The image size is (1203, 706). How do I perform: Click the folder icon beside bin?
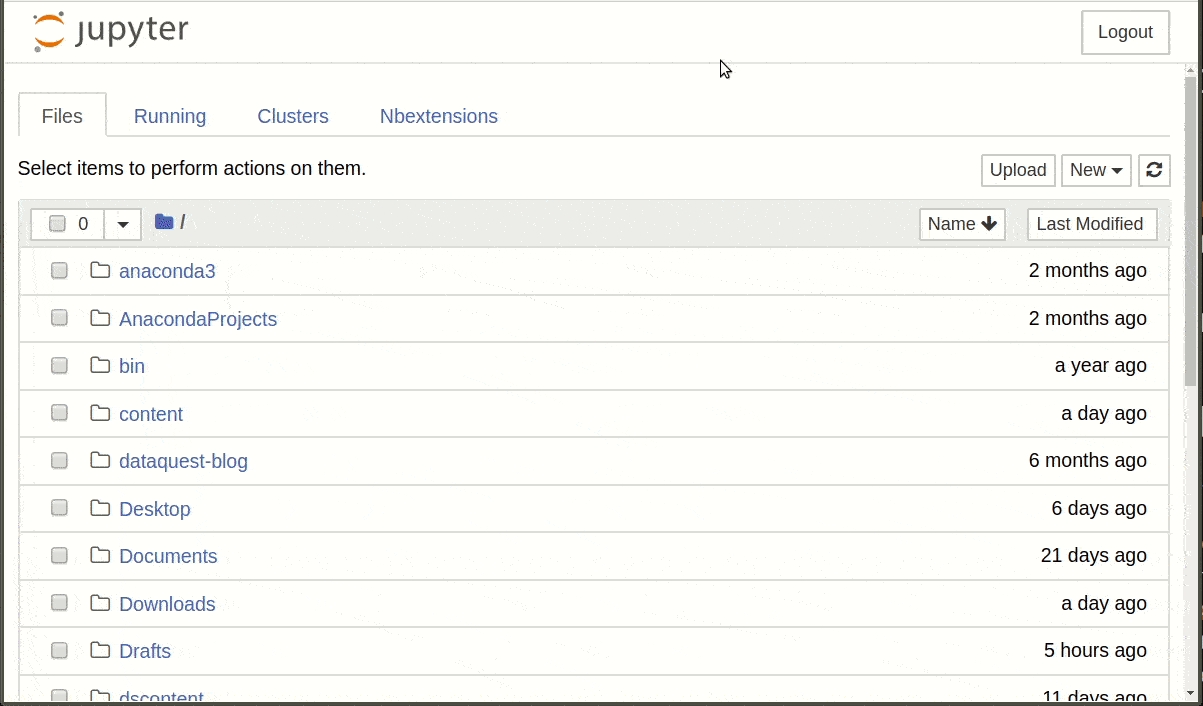pos(100,365)
